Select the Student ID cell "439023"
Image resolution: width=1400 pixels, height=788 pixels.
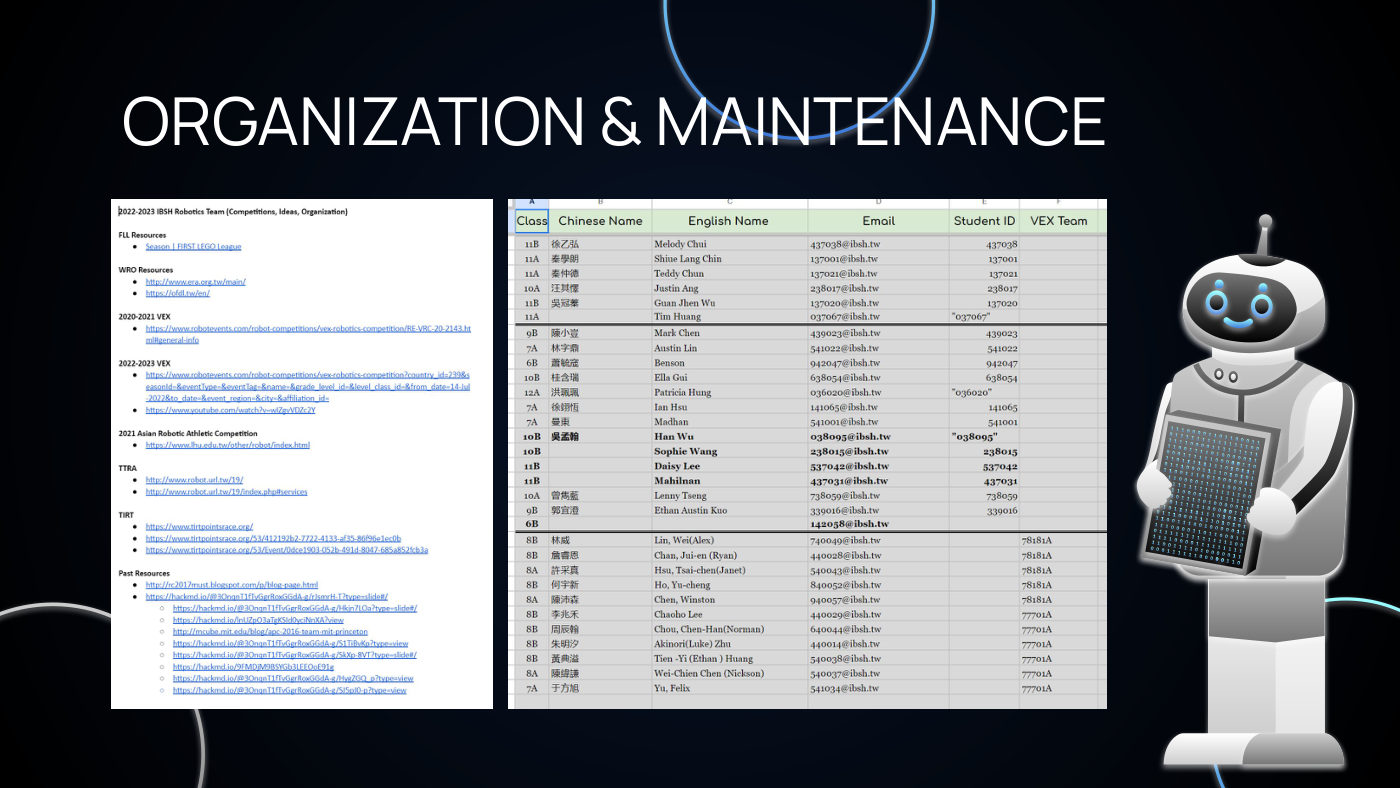pyautogui.click(x=984, y=333)
